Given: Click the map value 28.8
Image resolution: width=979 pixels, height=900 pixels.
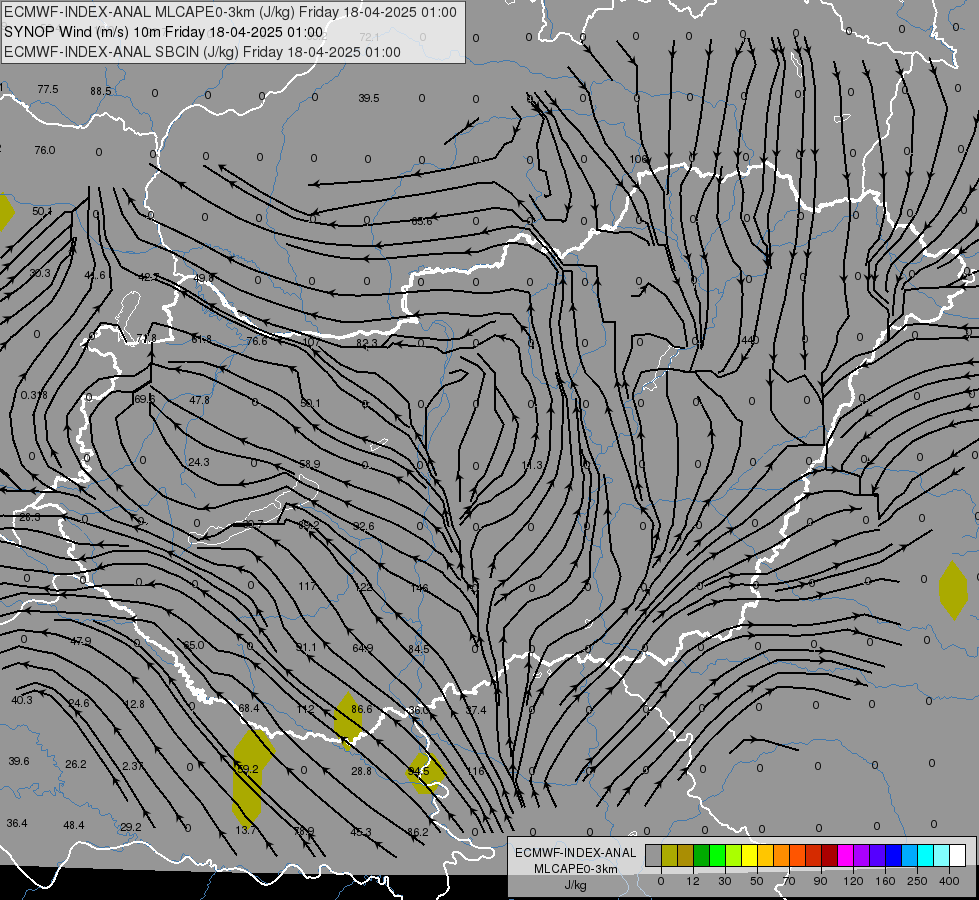Looking at the screenshot, I should pos(362,771).
